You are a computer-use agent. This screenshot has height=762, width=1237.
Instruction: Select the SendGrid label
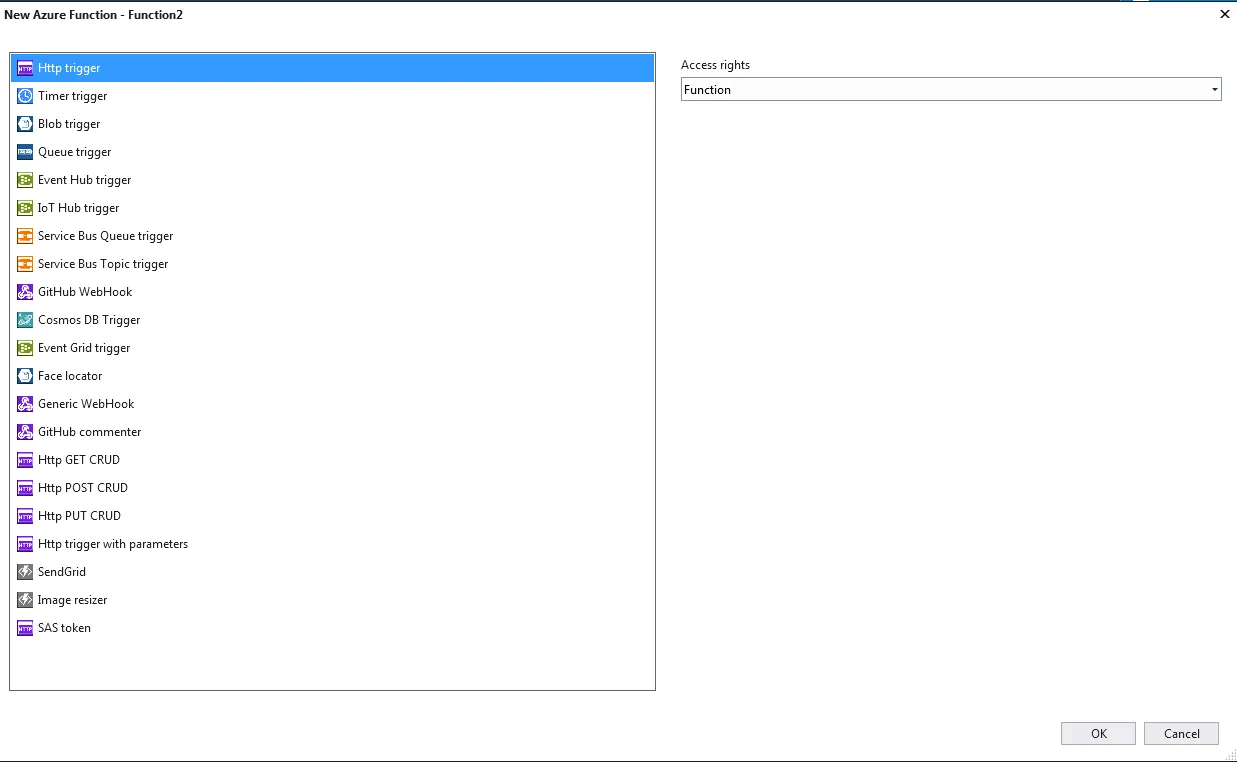coord(62,572)
